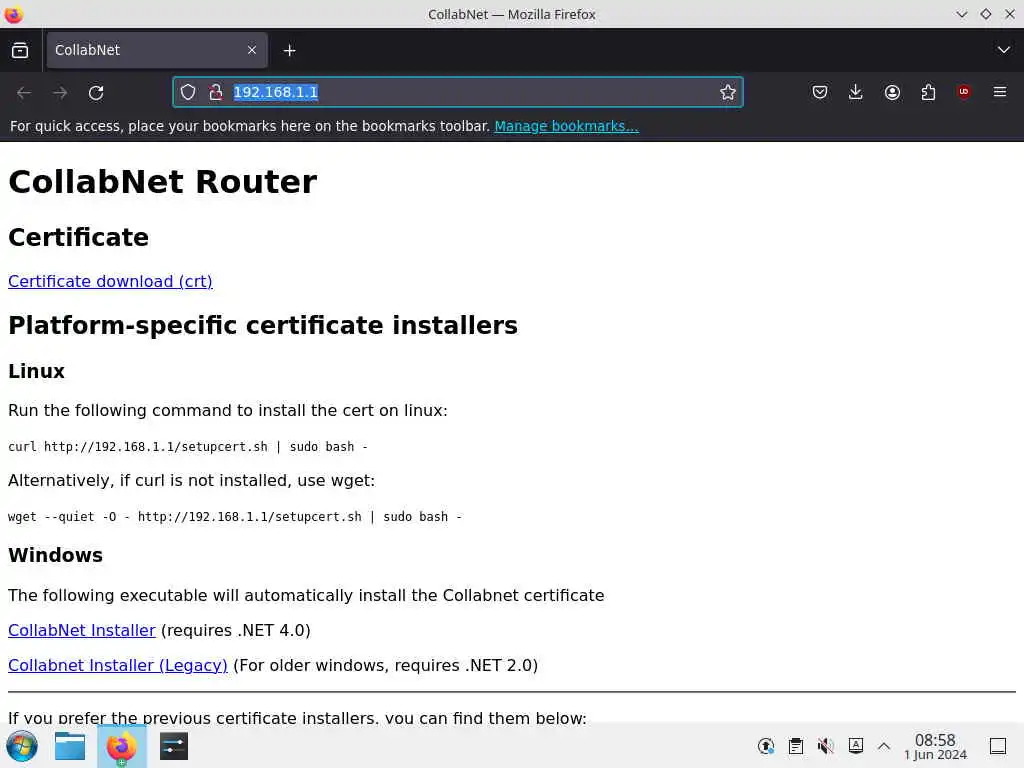Open the Collabnet Installer (Legacy) link
This screenshot has width=1024, height=768.
118,665
